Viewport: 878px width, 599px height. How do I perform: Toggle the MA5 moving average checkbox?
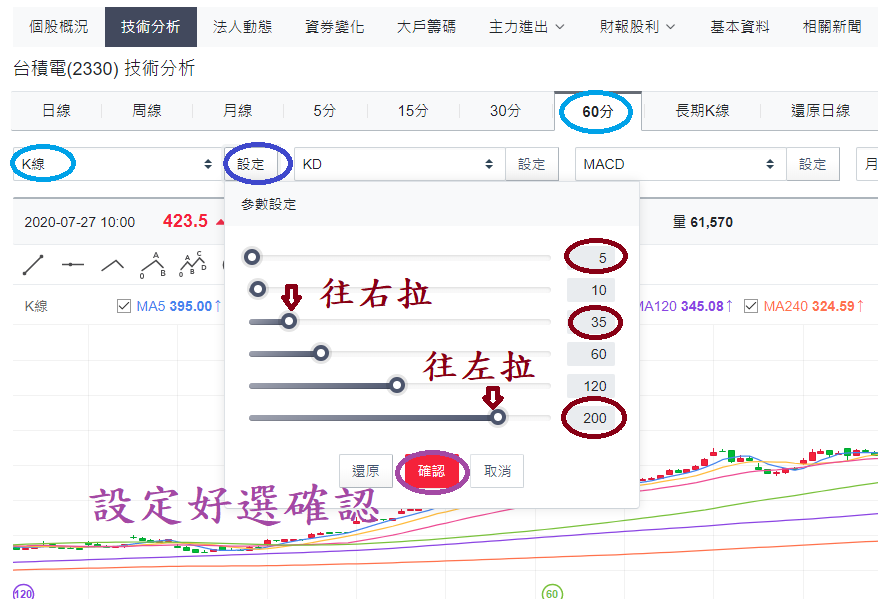point(124,306)
